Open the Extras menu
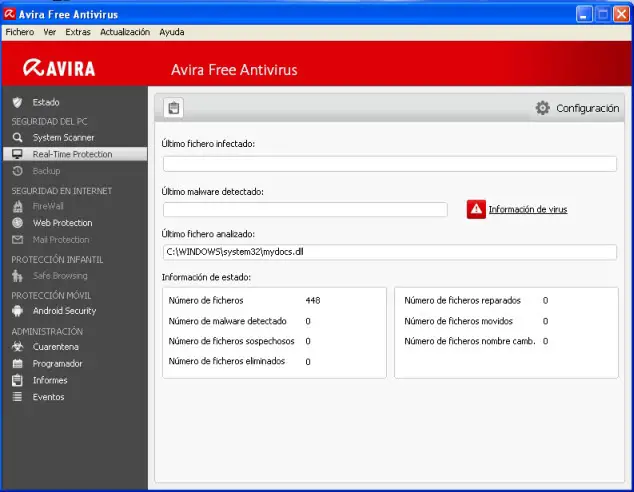634x492 pixels. (x=78, y=32)
